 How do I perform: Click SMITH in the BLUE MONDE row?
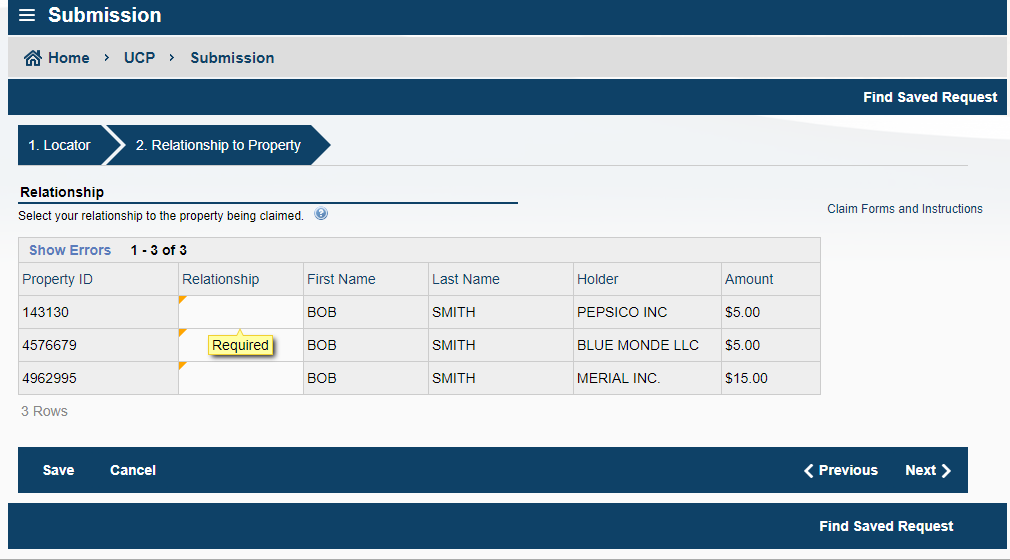click(500, 345)
